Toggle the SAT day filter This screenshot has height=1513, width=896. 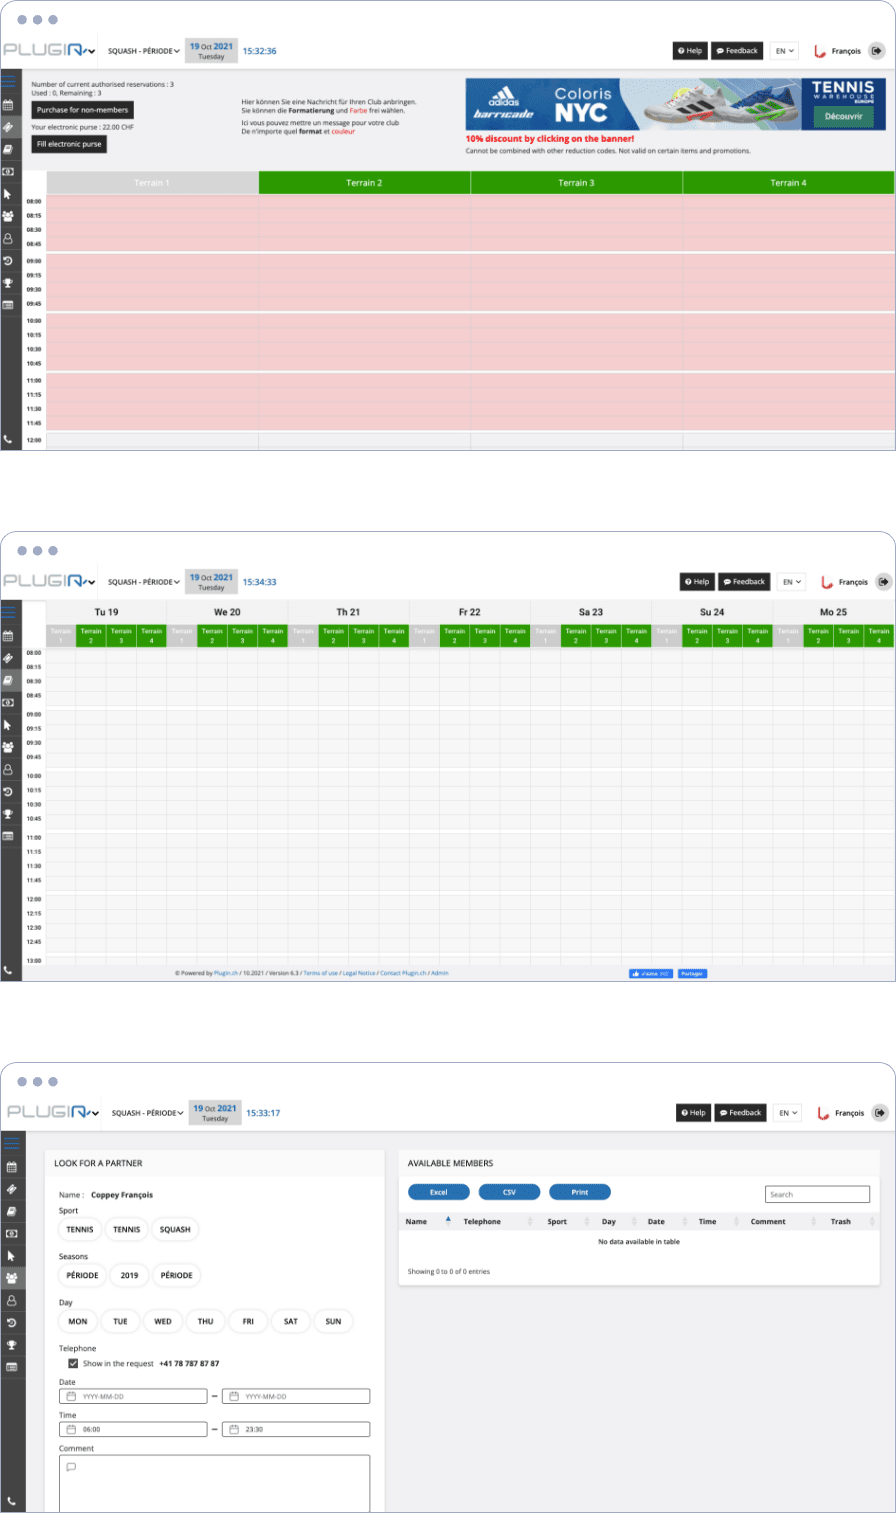290,1321
